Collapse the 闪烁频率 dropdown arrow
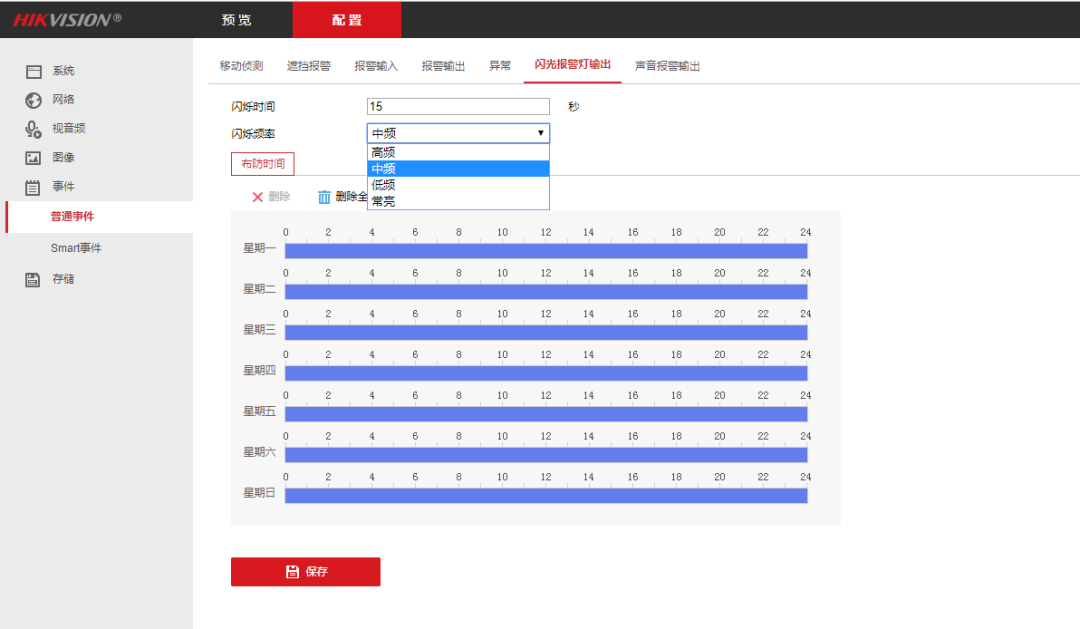The width and height of the screenshot is (1080, 629). point(540,132)
